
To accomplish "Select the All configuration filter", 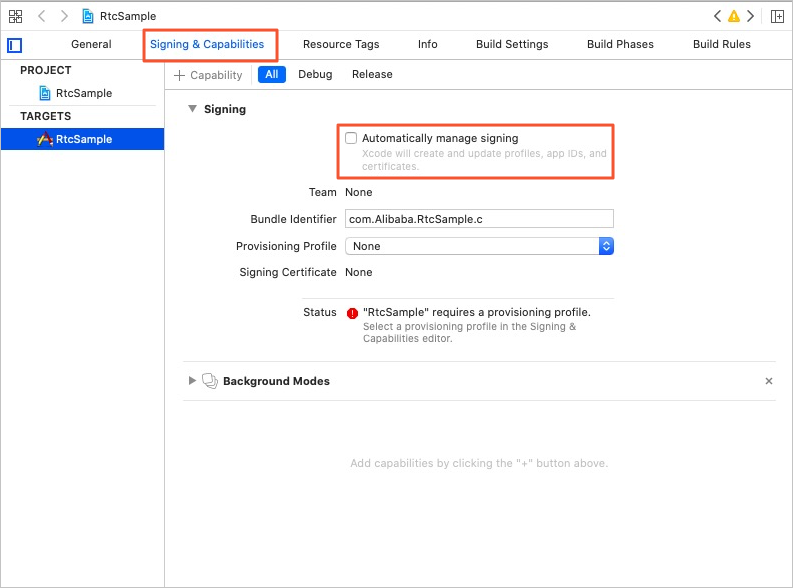I will tap(272, 74).
